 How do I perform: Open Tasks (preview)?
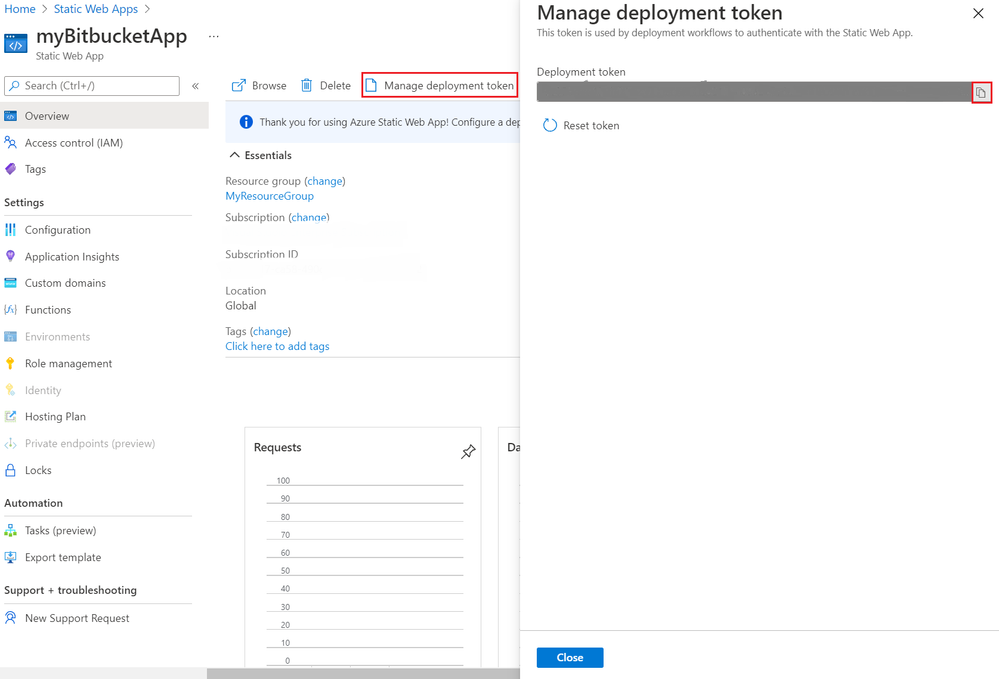tap(61, 531)
